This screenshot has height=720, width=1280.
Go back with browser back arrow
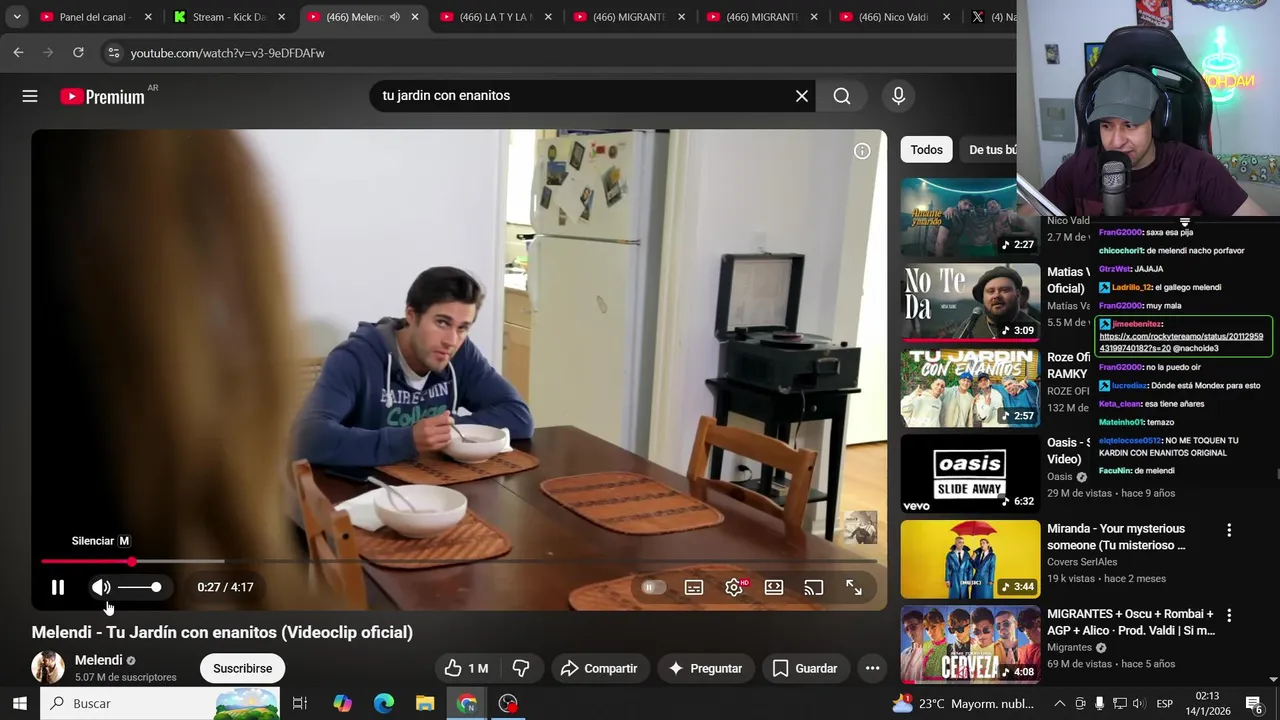coord(18,53)
